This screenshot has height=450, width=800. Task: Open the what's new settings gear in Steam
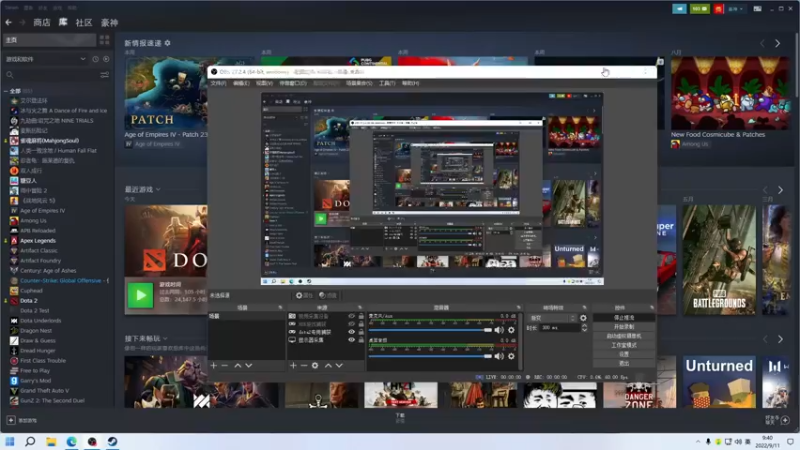coord(167,43)
